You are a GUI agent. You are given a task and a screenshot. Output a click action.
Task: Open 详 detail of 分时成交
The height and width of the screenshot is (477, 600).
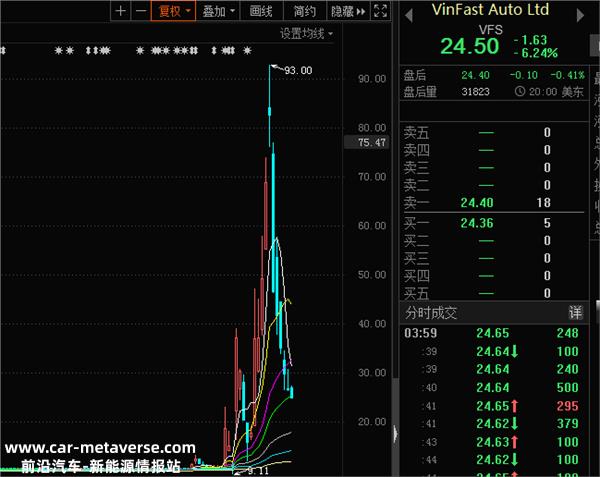[575, 313]
